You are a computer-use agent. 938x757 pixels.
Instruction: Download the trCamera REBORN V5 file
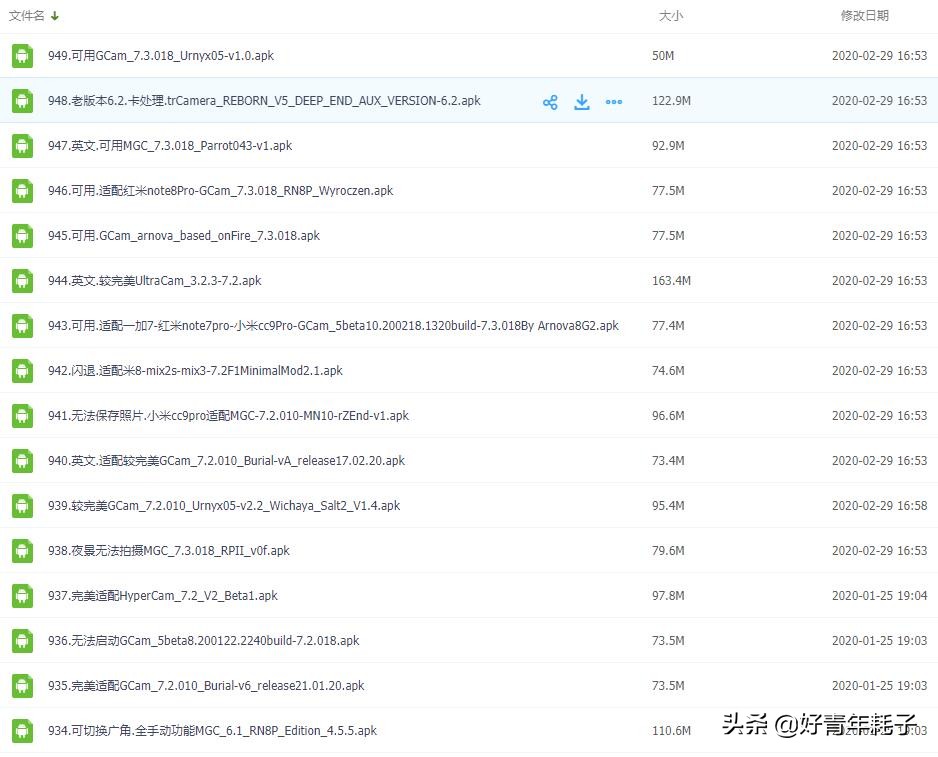coord(582,102)
